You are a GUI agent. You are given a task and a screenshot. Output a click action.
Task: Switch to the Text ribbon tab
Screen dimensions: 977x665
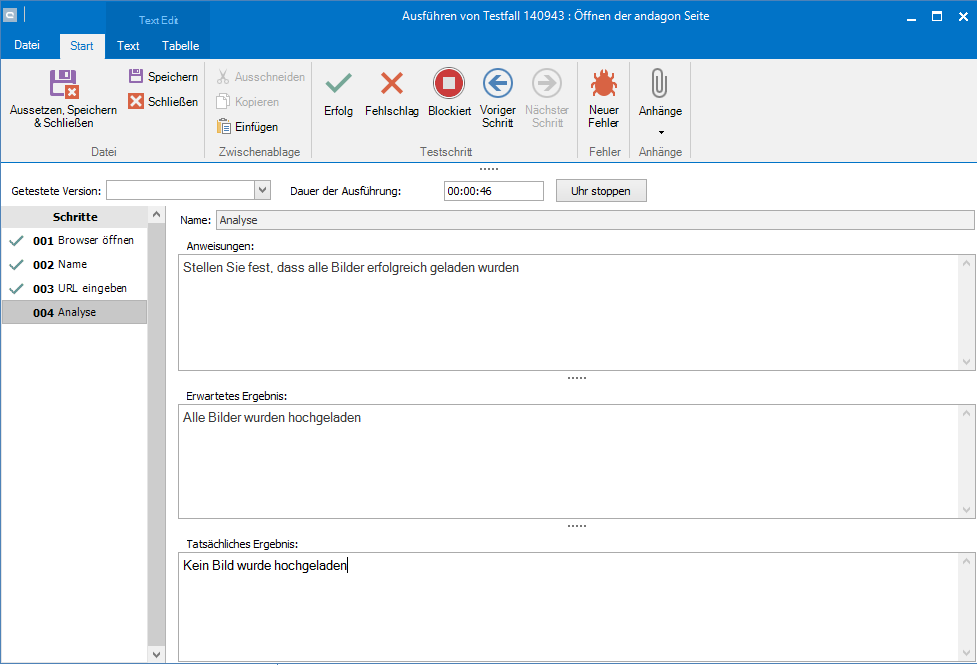click(x=128, y=45)
